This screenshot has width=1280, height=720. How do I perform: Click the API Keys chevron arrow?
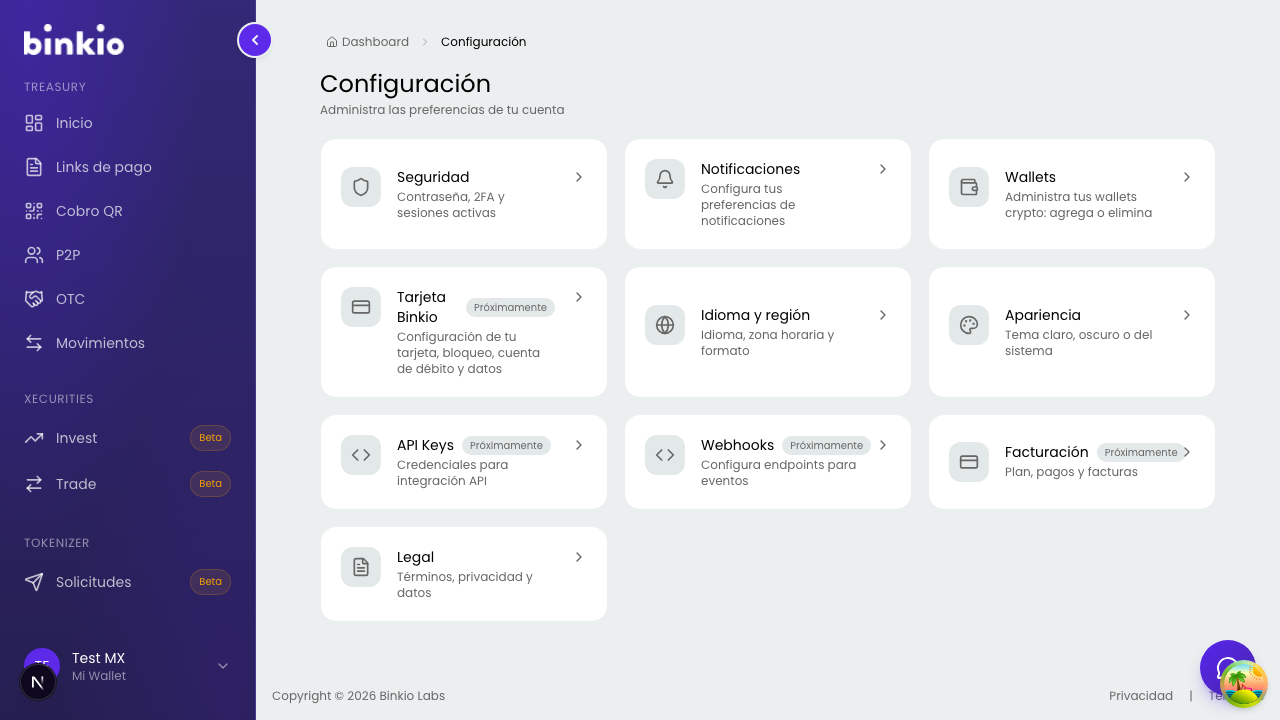point(579,445)
